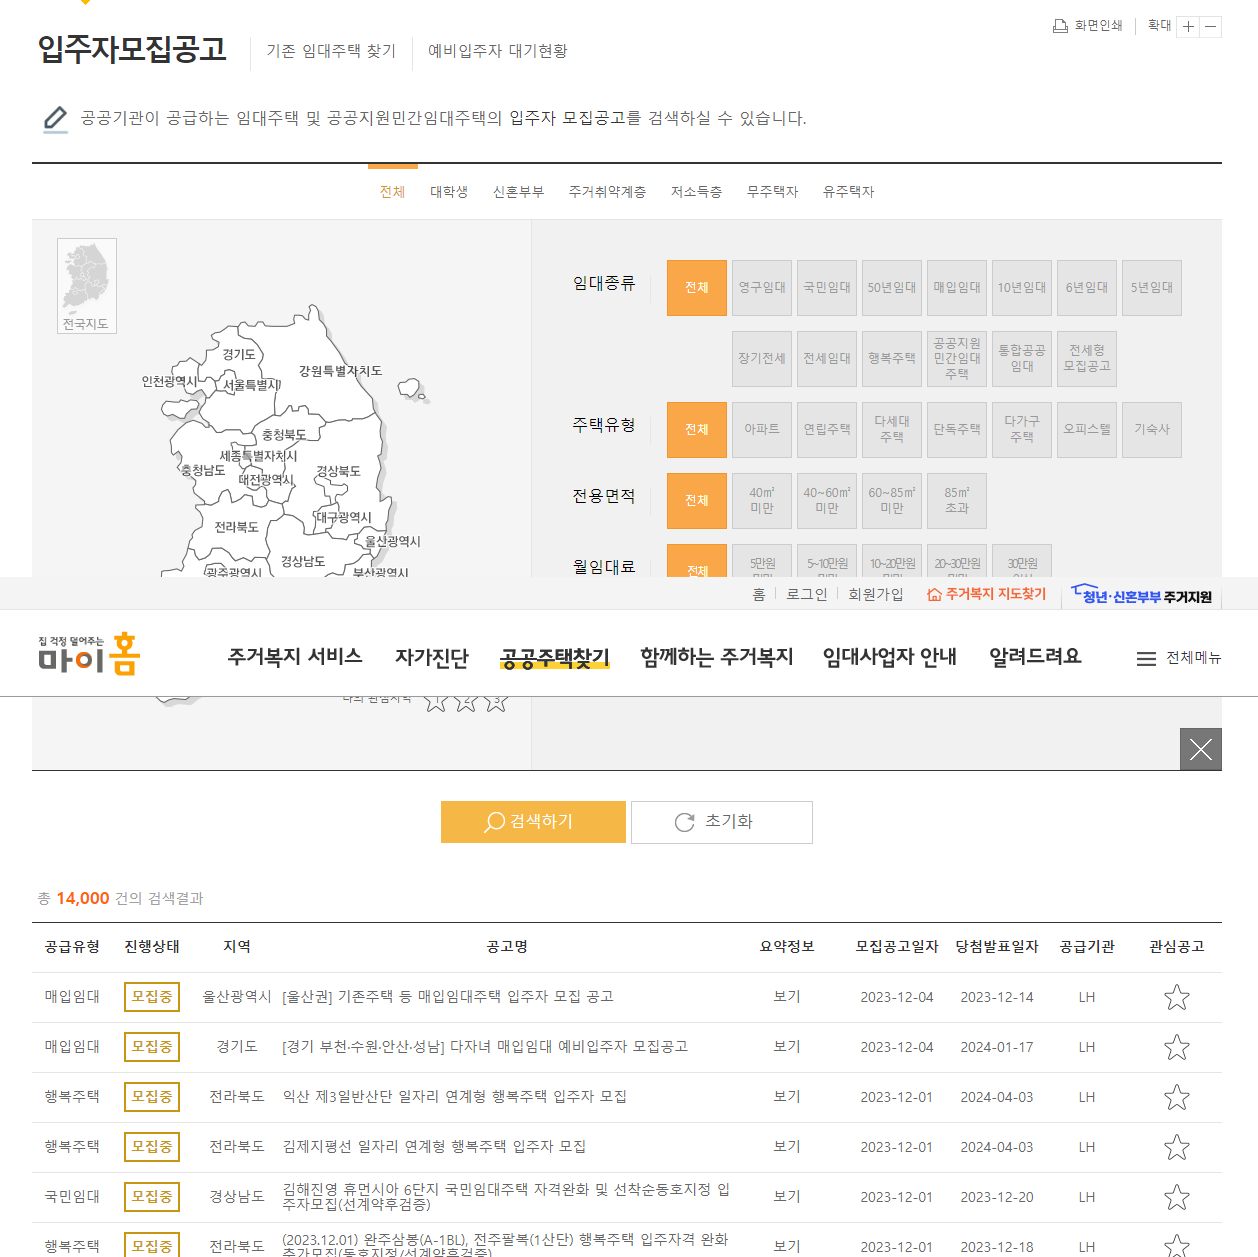Toggle the 아파트 housing type filter

coord(761,429)
